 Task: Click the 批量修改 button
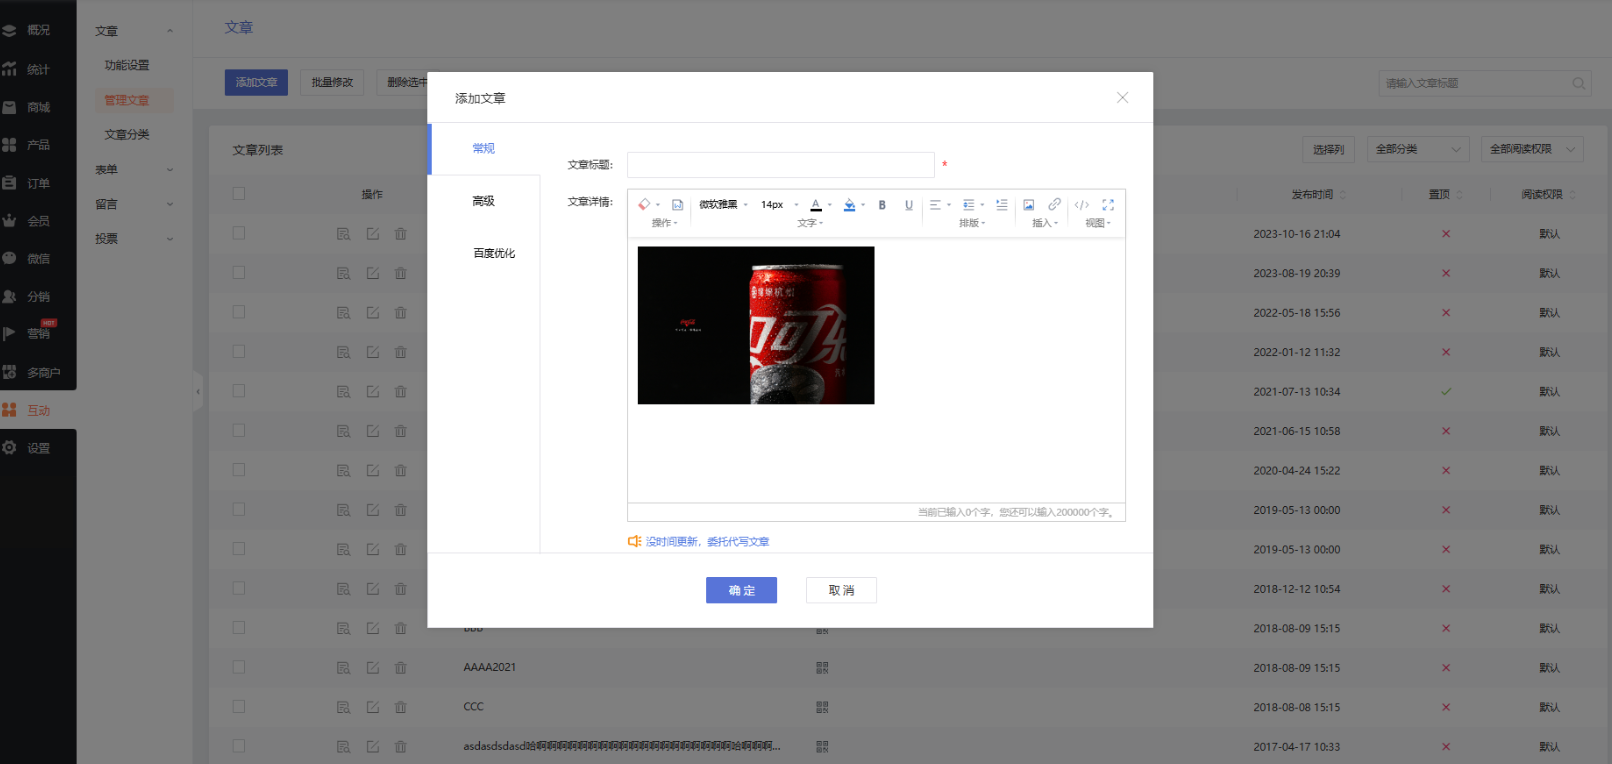coord(332,82)
